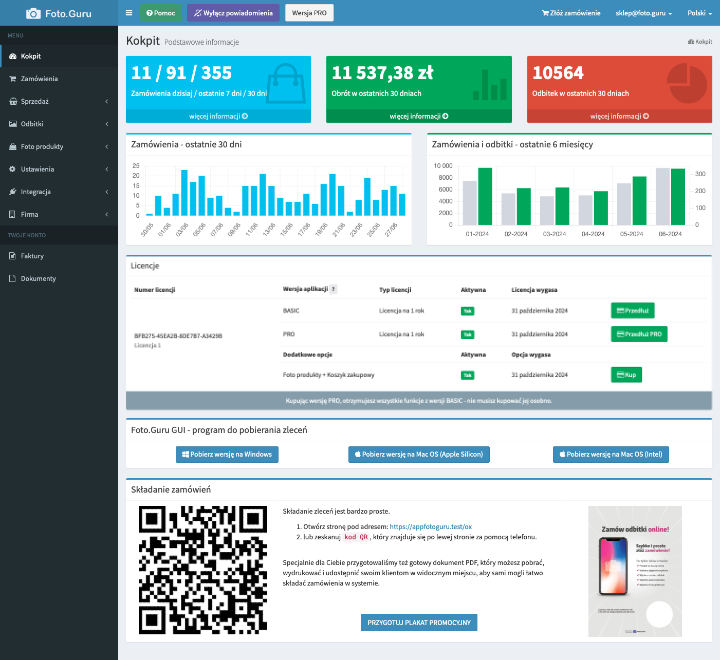Click więcej informacji on the Obrót card
Screen dimensions: 720x660
(x=419, y=116)
